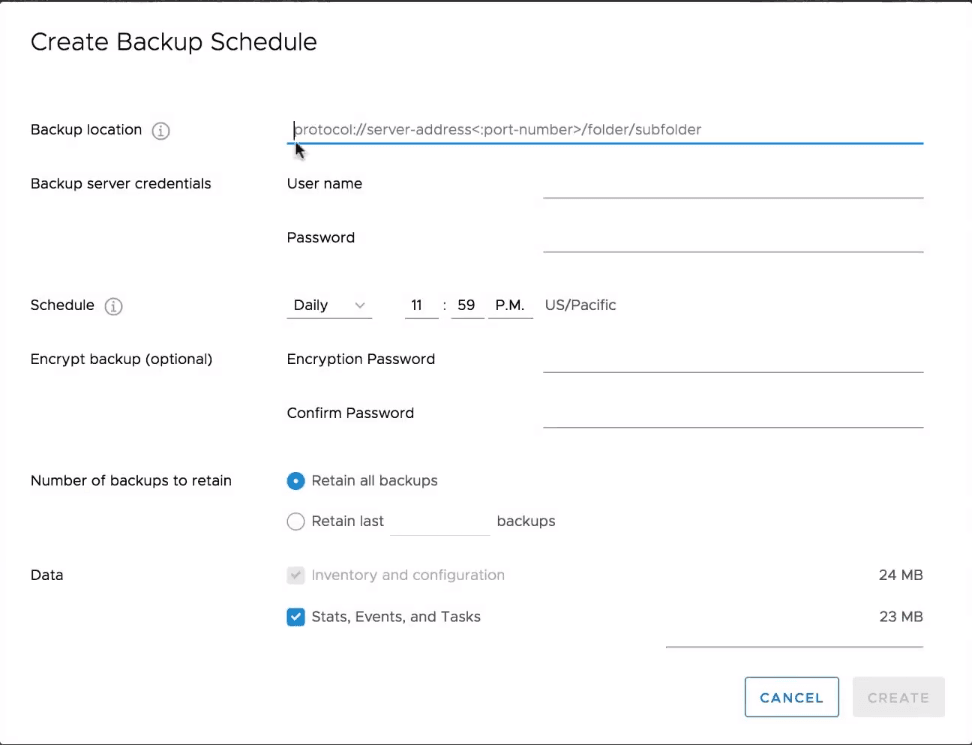Screen dimensions: 972x745
Task: Click the Retain last backups number field
Action: (439, 521)
